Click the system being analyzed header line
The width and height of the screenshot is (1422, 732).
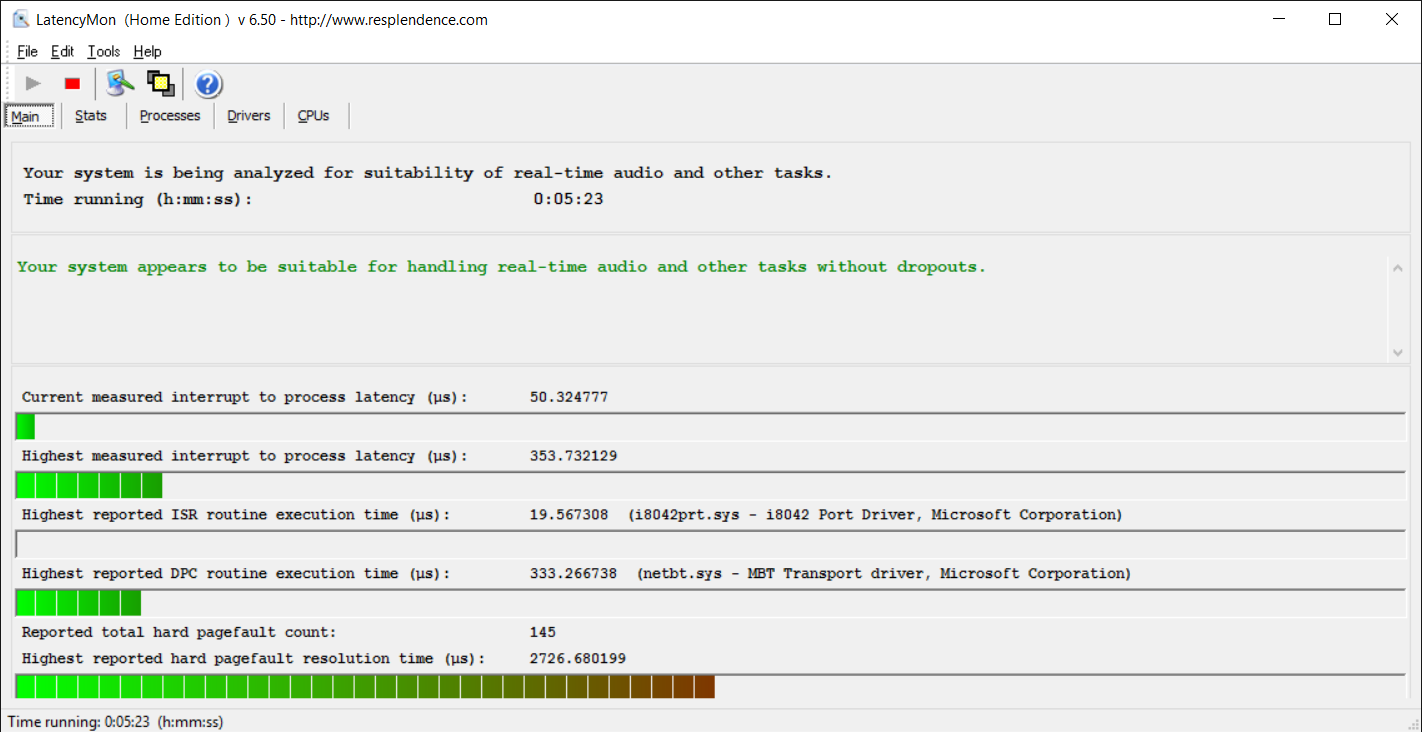coord(428,173)
